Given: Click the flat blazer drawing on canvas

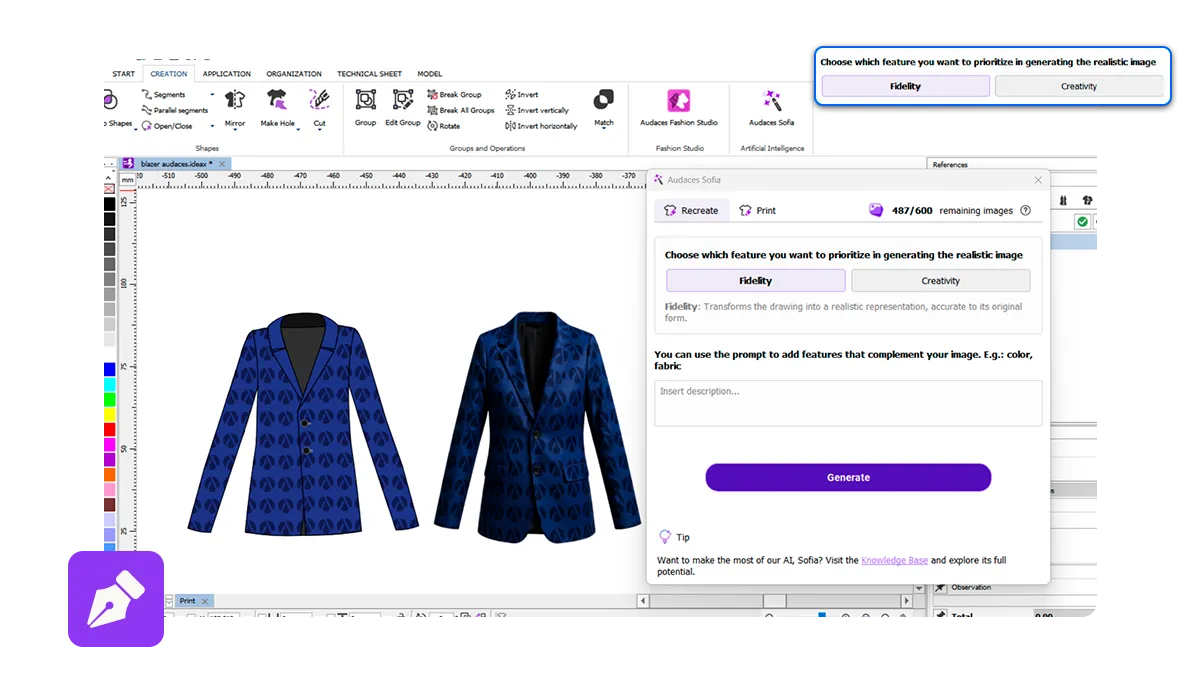Looking at the screenshot, I should pos(303,424).
